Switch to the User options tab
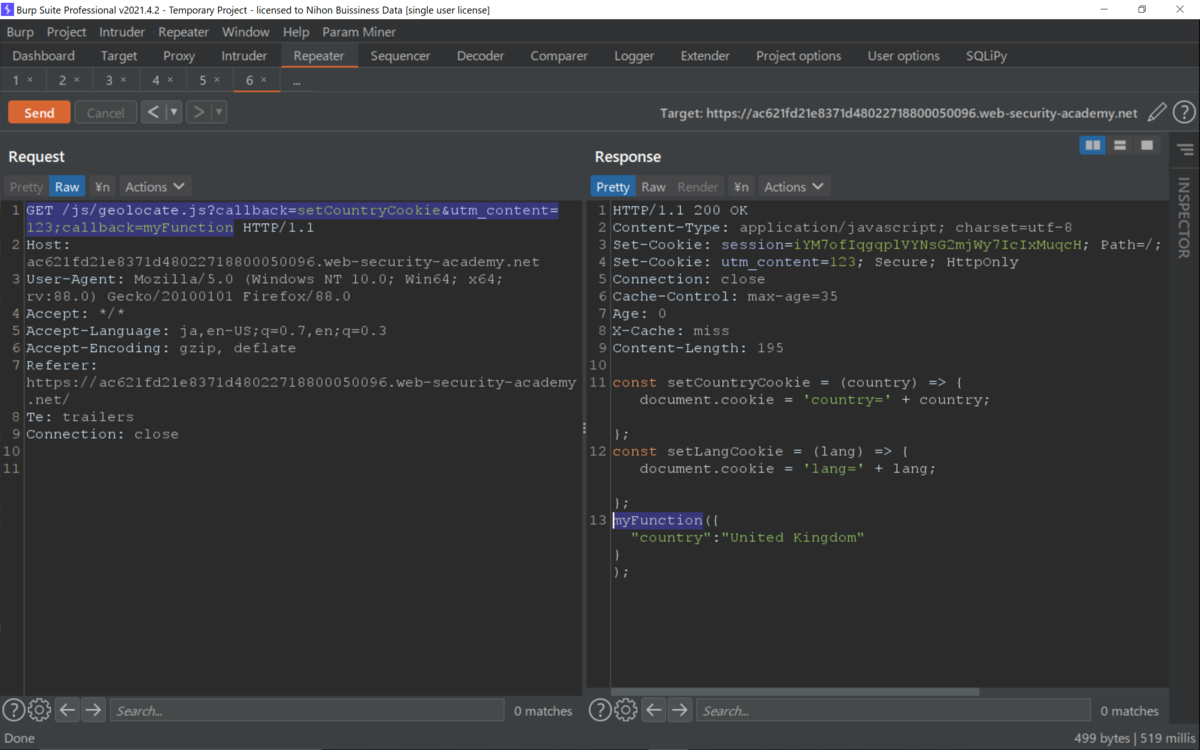 (x=904, y=56)
